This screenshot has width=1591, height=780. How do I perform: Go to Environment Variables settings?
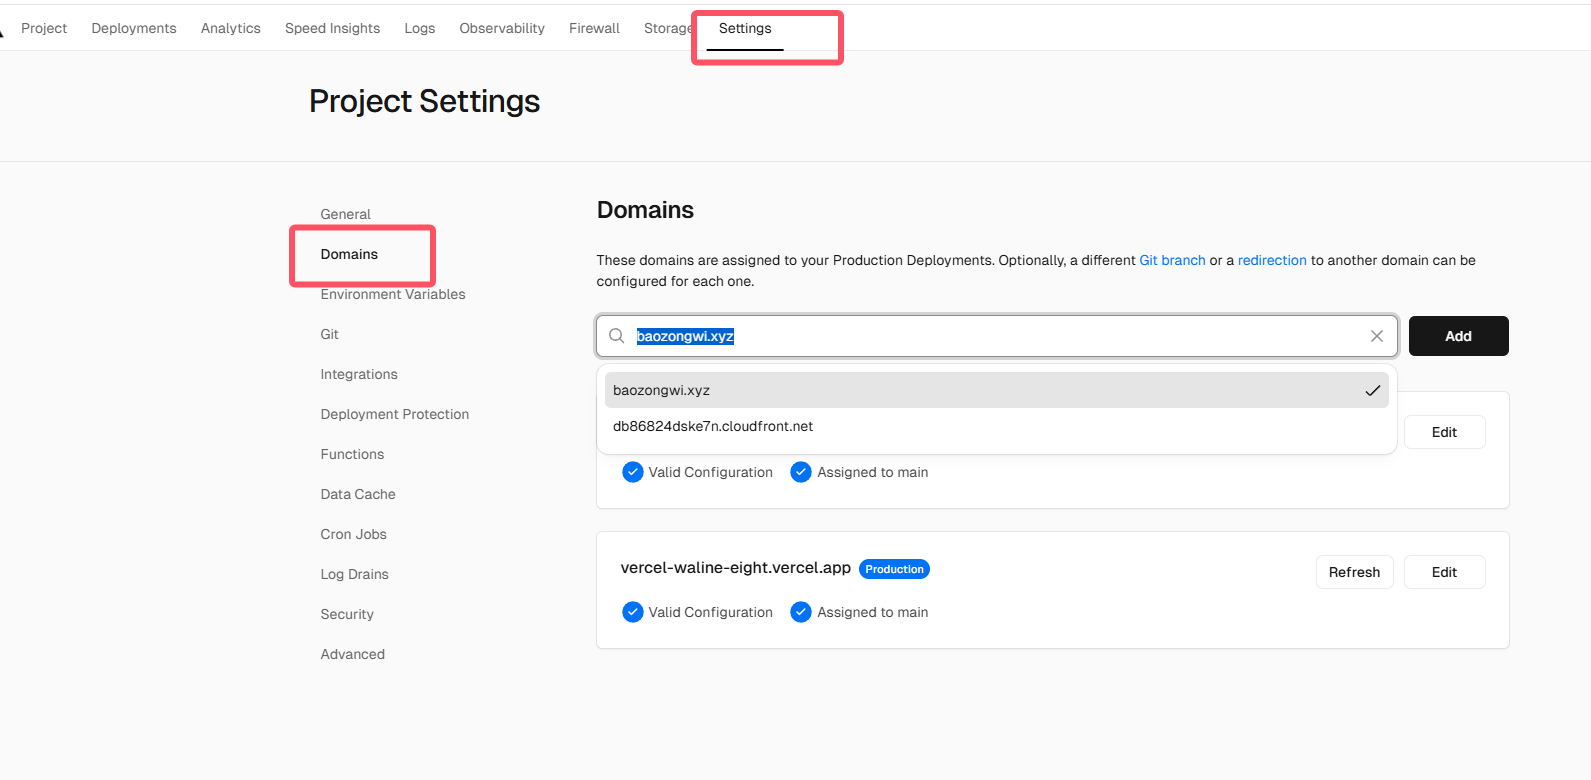click(x=393, y=295)
